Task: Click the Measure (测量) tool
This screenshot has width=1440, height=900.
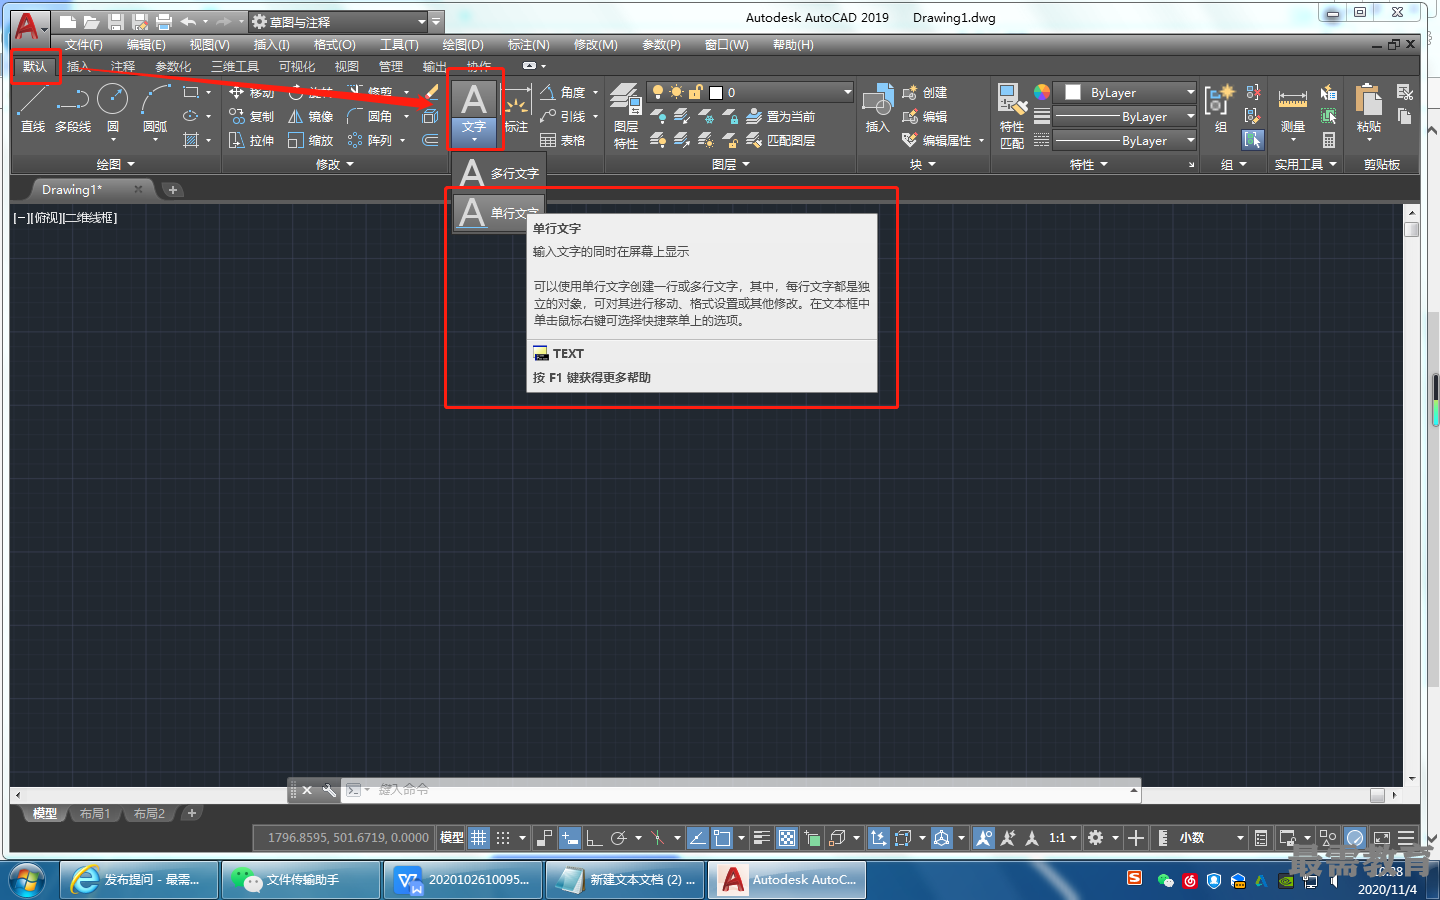Action: 1293,108
